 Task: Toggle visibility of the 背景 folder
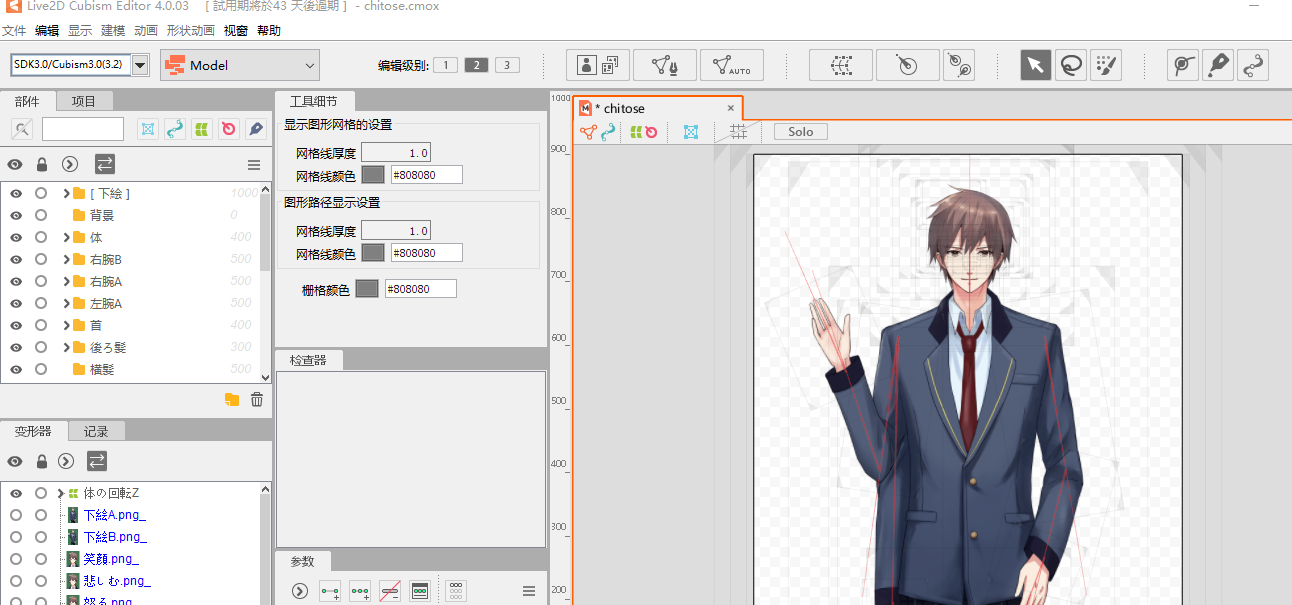[17, 214]
